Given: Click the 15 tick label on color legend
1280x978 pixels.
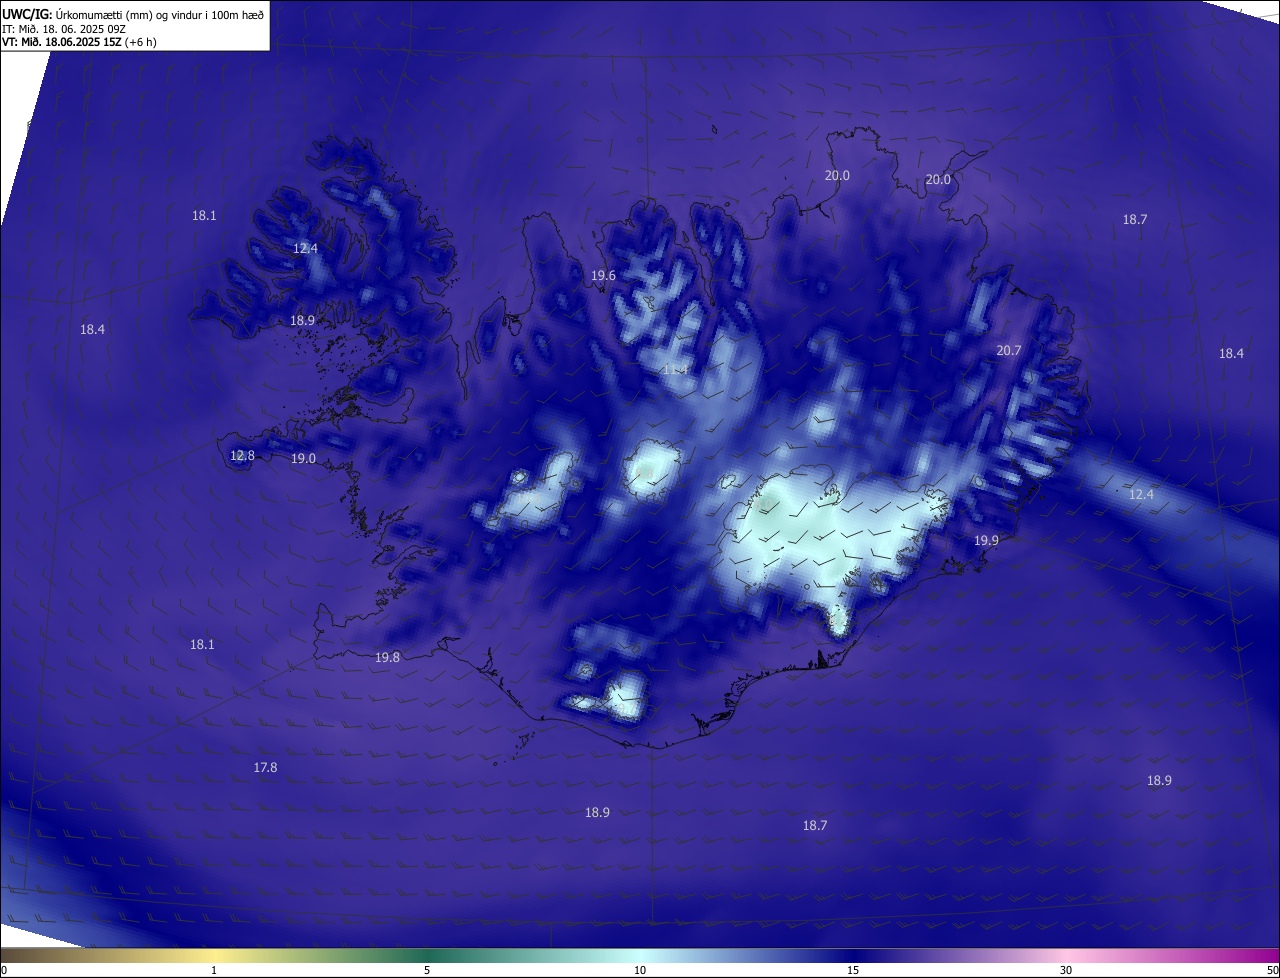Looking at the screenshot, I should tap(853, 970).
